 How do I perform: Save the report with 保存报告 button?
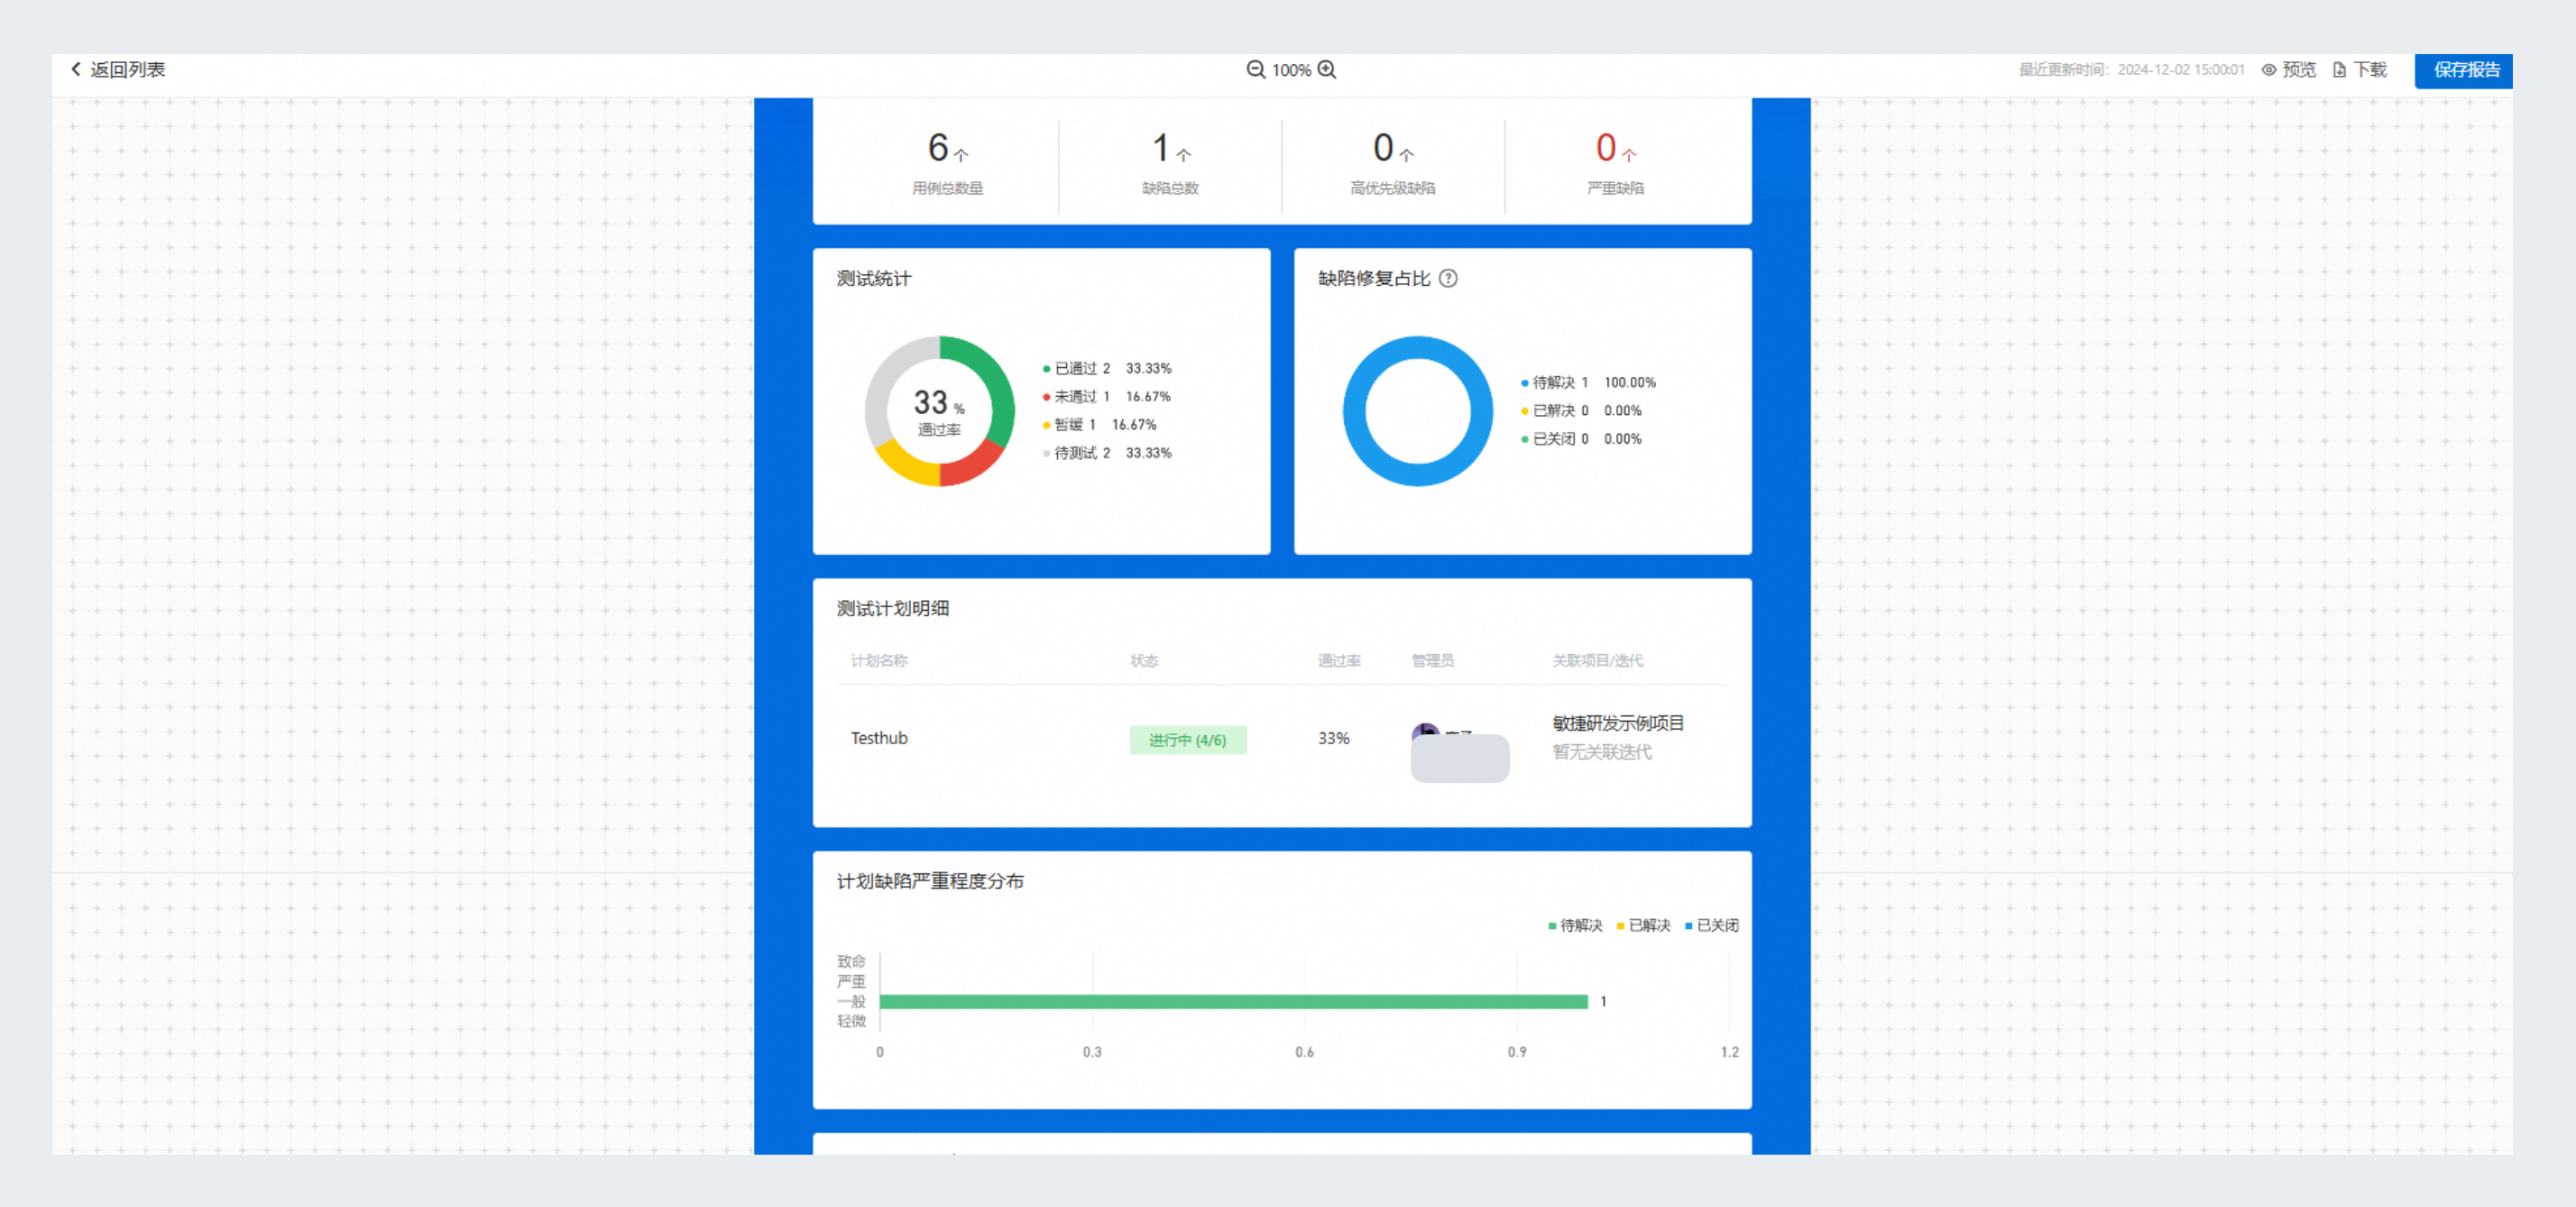point(2463,70)
